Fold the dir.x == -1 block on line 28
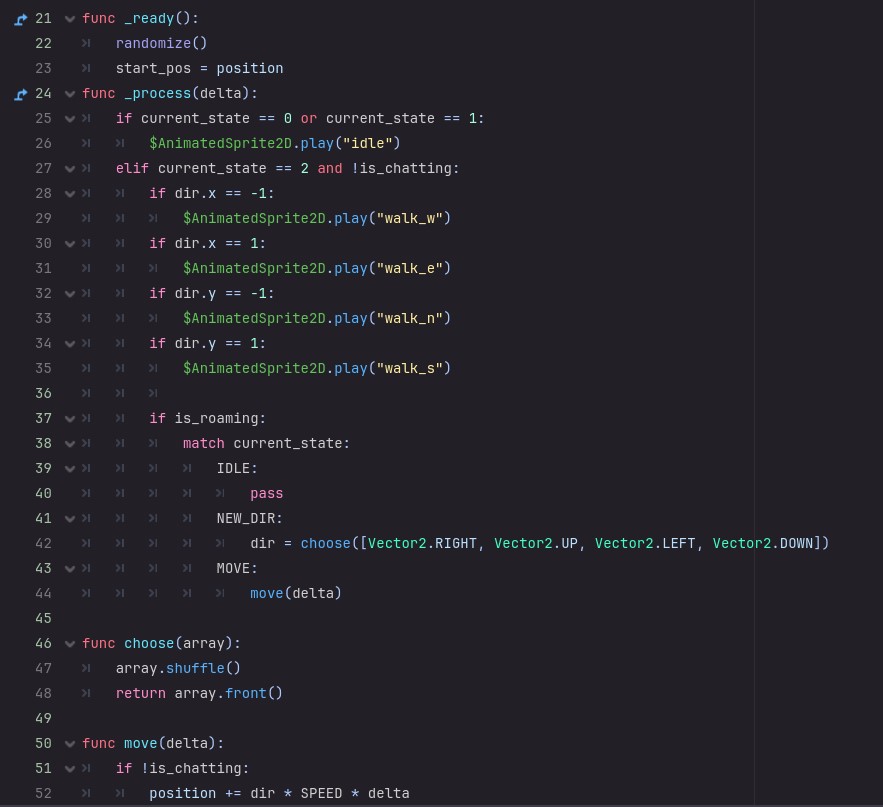 tap(70, 194)
